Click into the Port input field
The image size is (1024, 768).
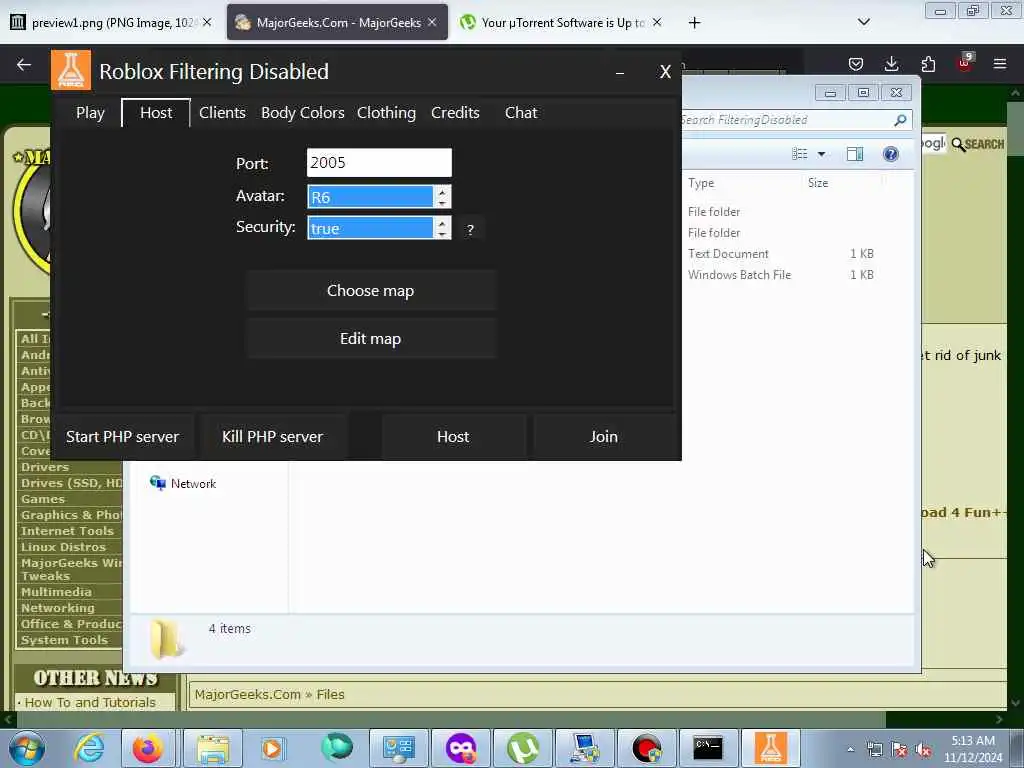(x=379, y=163)
